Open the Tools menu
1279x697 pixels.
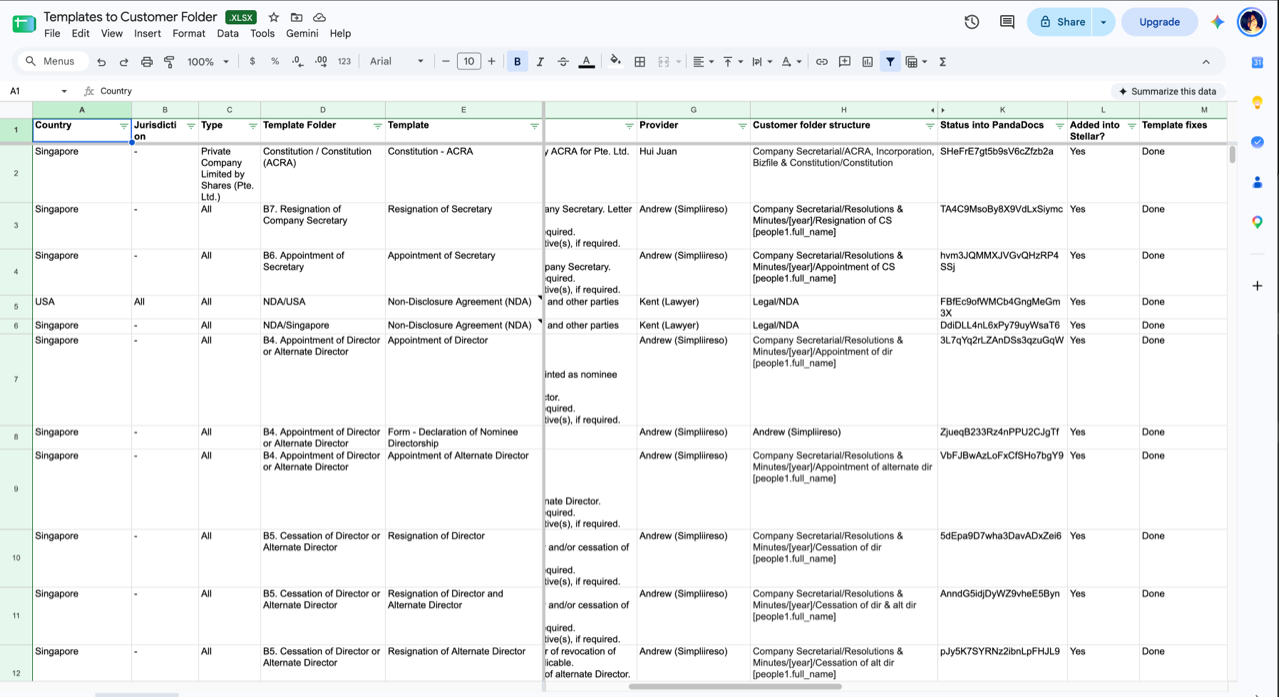coord(262,34)
